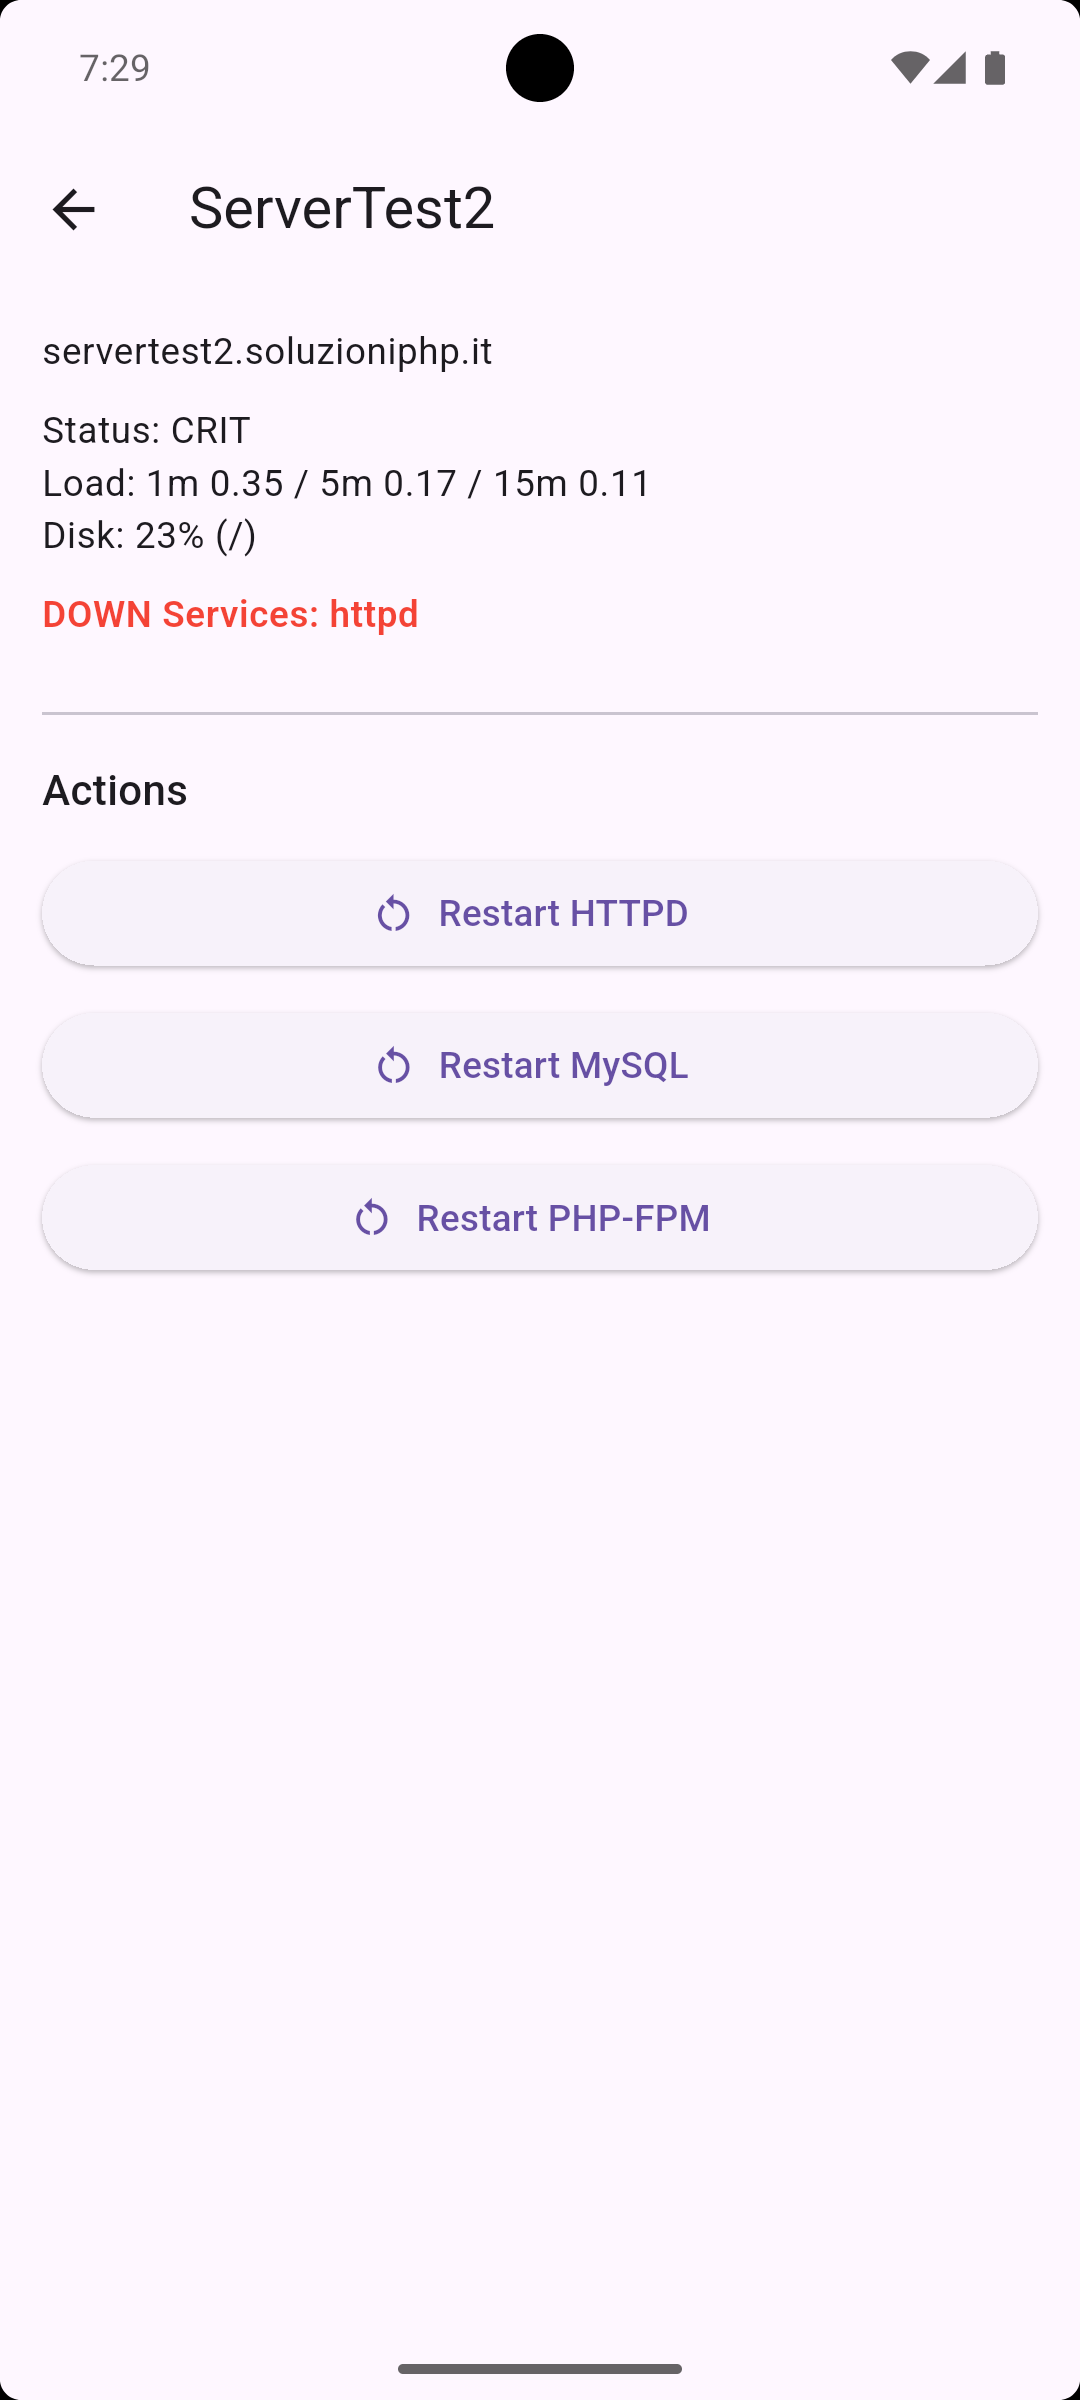The height and width of the screenshot is (2400, 1080).
Task: Tap the Status: CRIT line
Action: pos(146,430)
